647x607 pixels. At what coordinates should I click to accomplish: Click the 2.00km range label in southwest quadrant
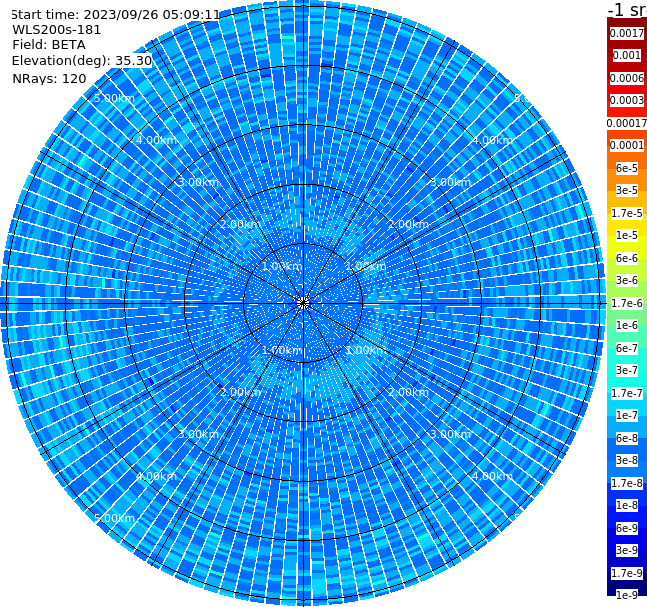pos(241,392)
